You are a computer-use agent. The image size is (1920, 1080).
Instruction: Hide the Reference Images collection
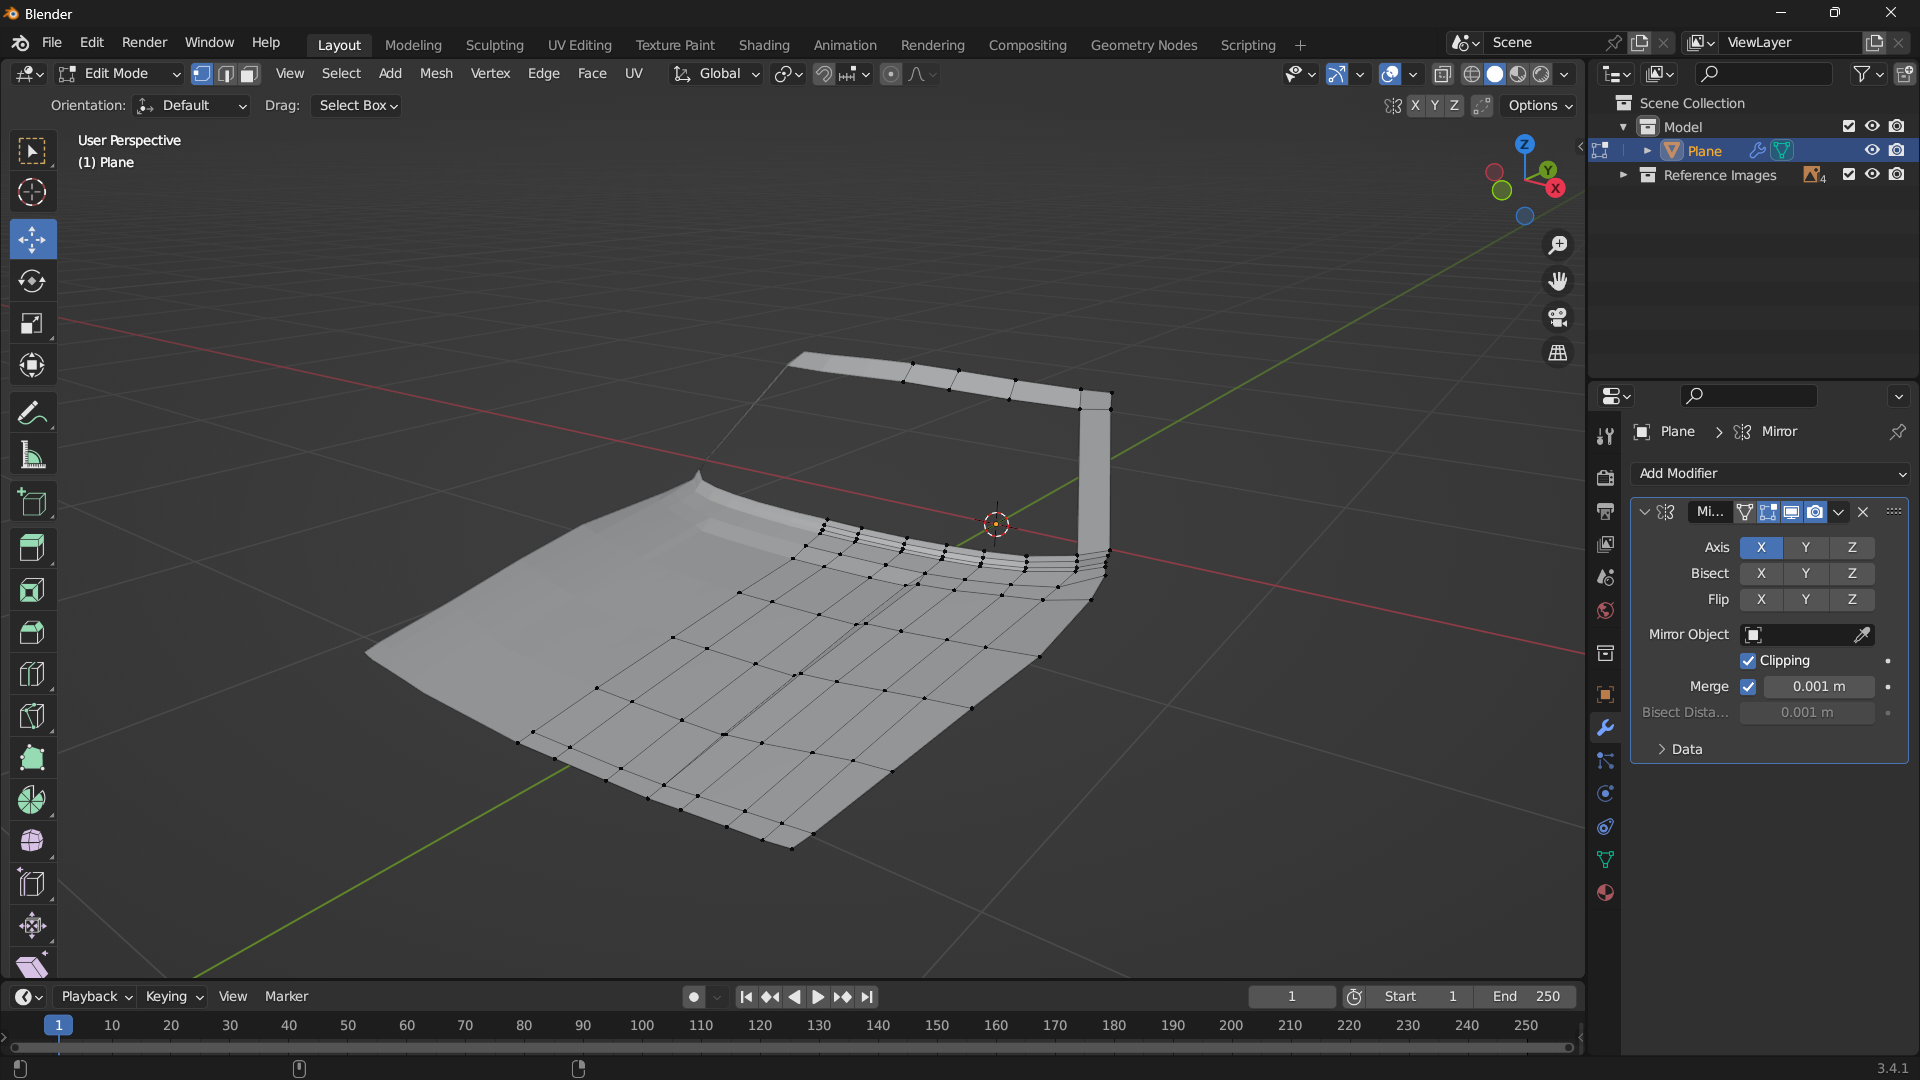pos(1872,175)
